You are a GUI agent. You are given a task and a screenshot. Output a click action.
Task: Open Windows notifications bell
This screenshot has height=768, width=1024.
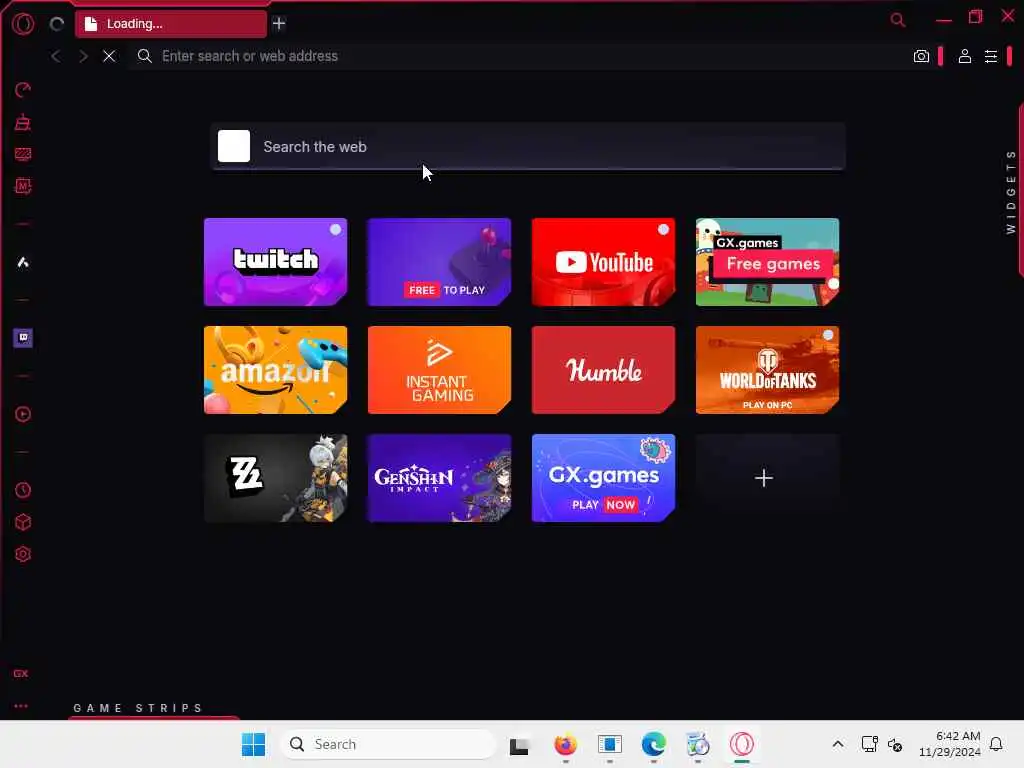(x=996, y=744)
